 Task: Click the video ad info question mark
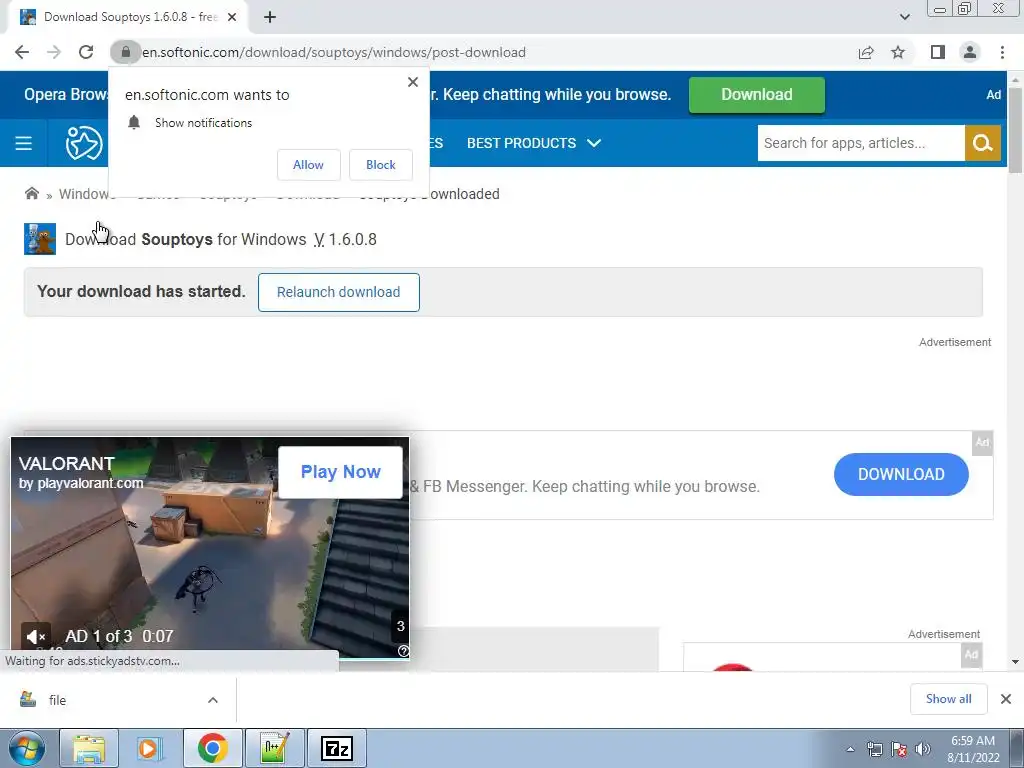[x=404, y=650]
